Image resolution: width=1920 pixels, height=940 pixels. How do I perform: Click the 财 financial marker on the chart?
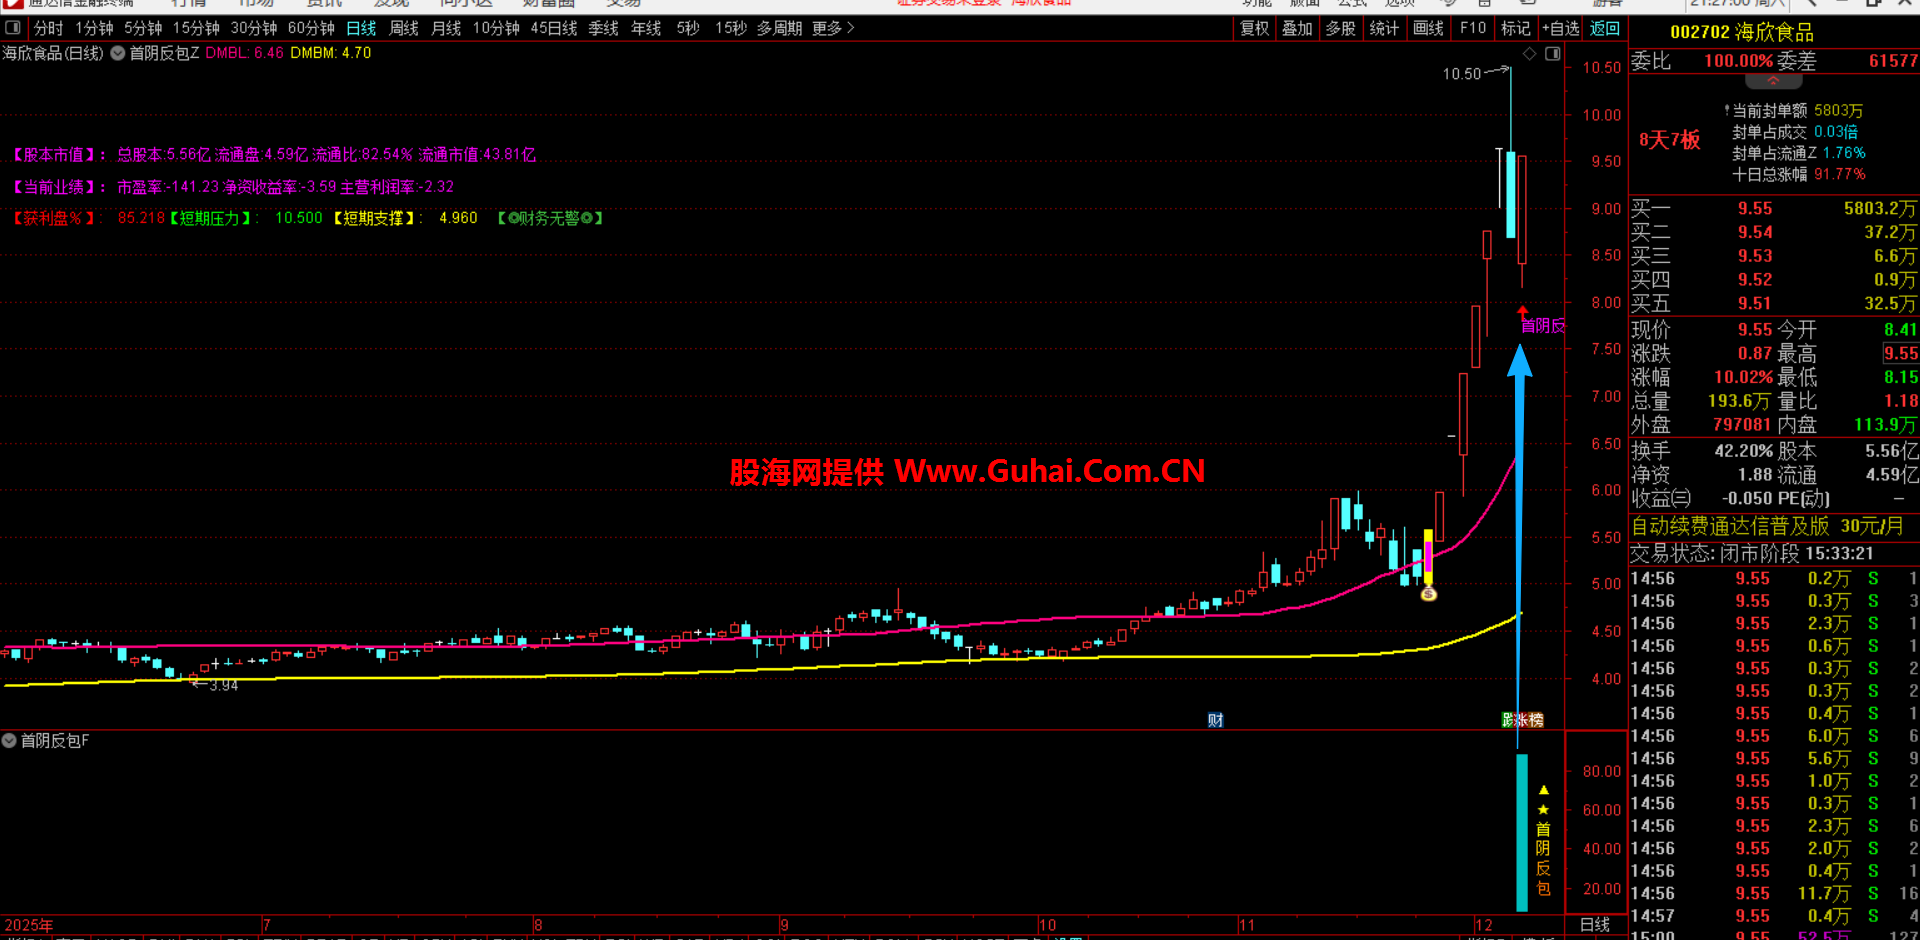1215,720
